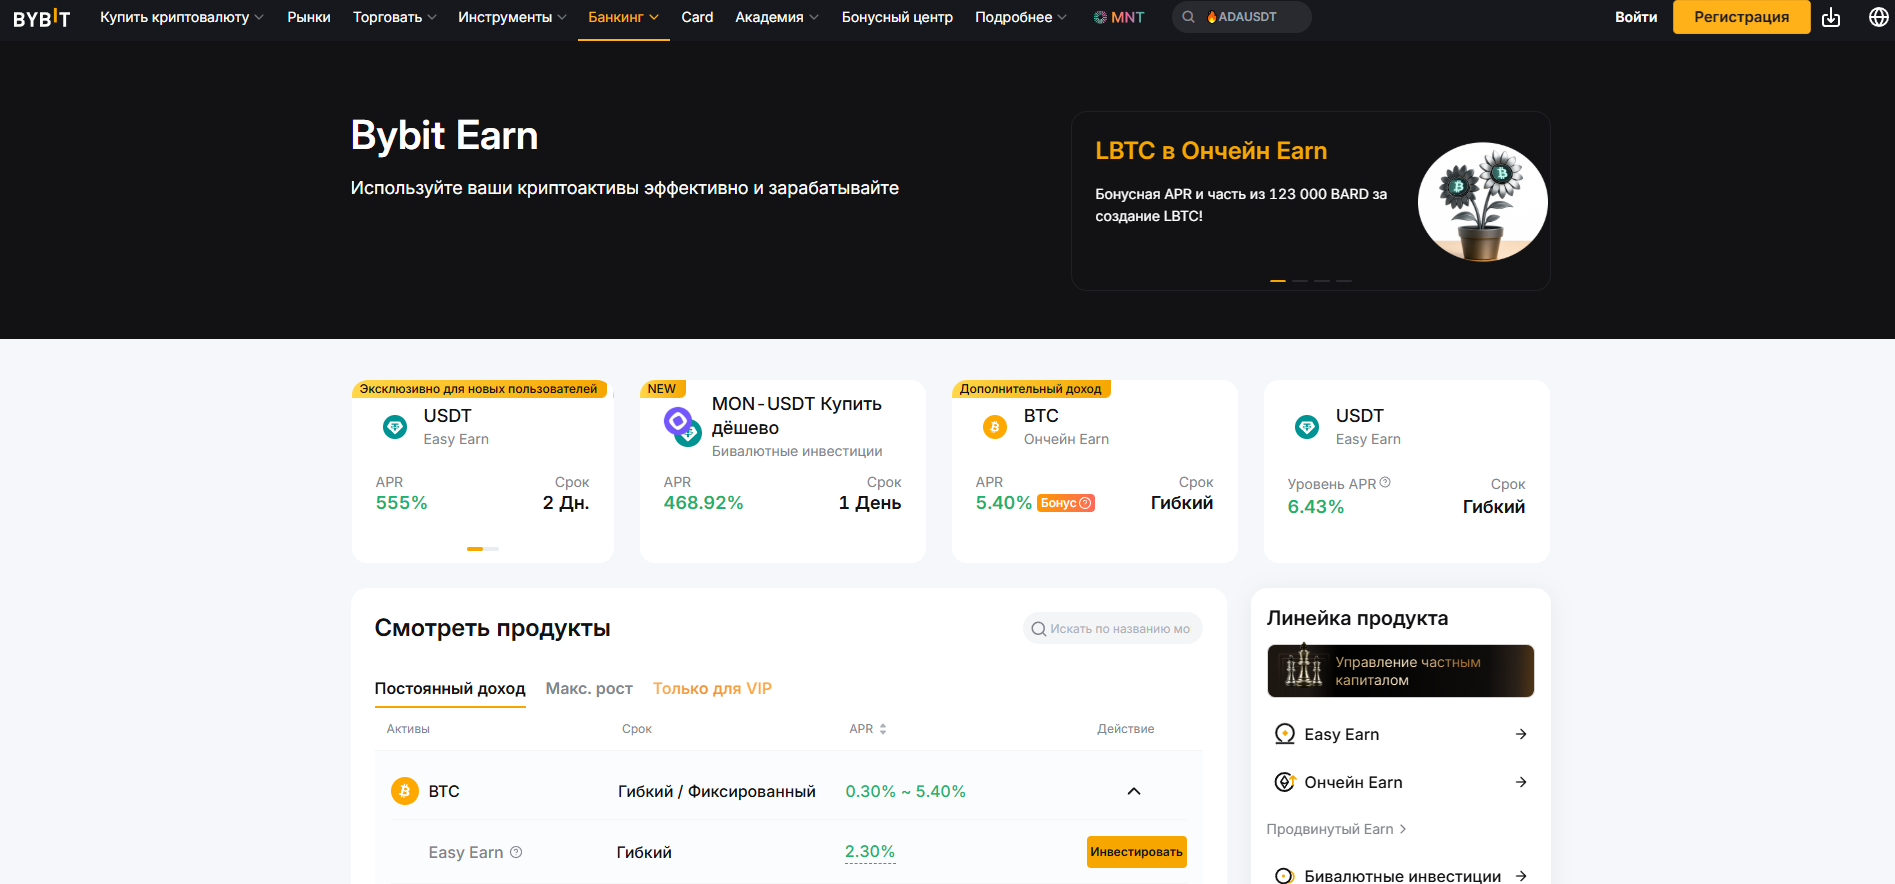Click the Бонус badge next to 5.40%
This screenshot has height=884, width=1895.
[1066, 503]
